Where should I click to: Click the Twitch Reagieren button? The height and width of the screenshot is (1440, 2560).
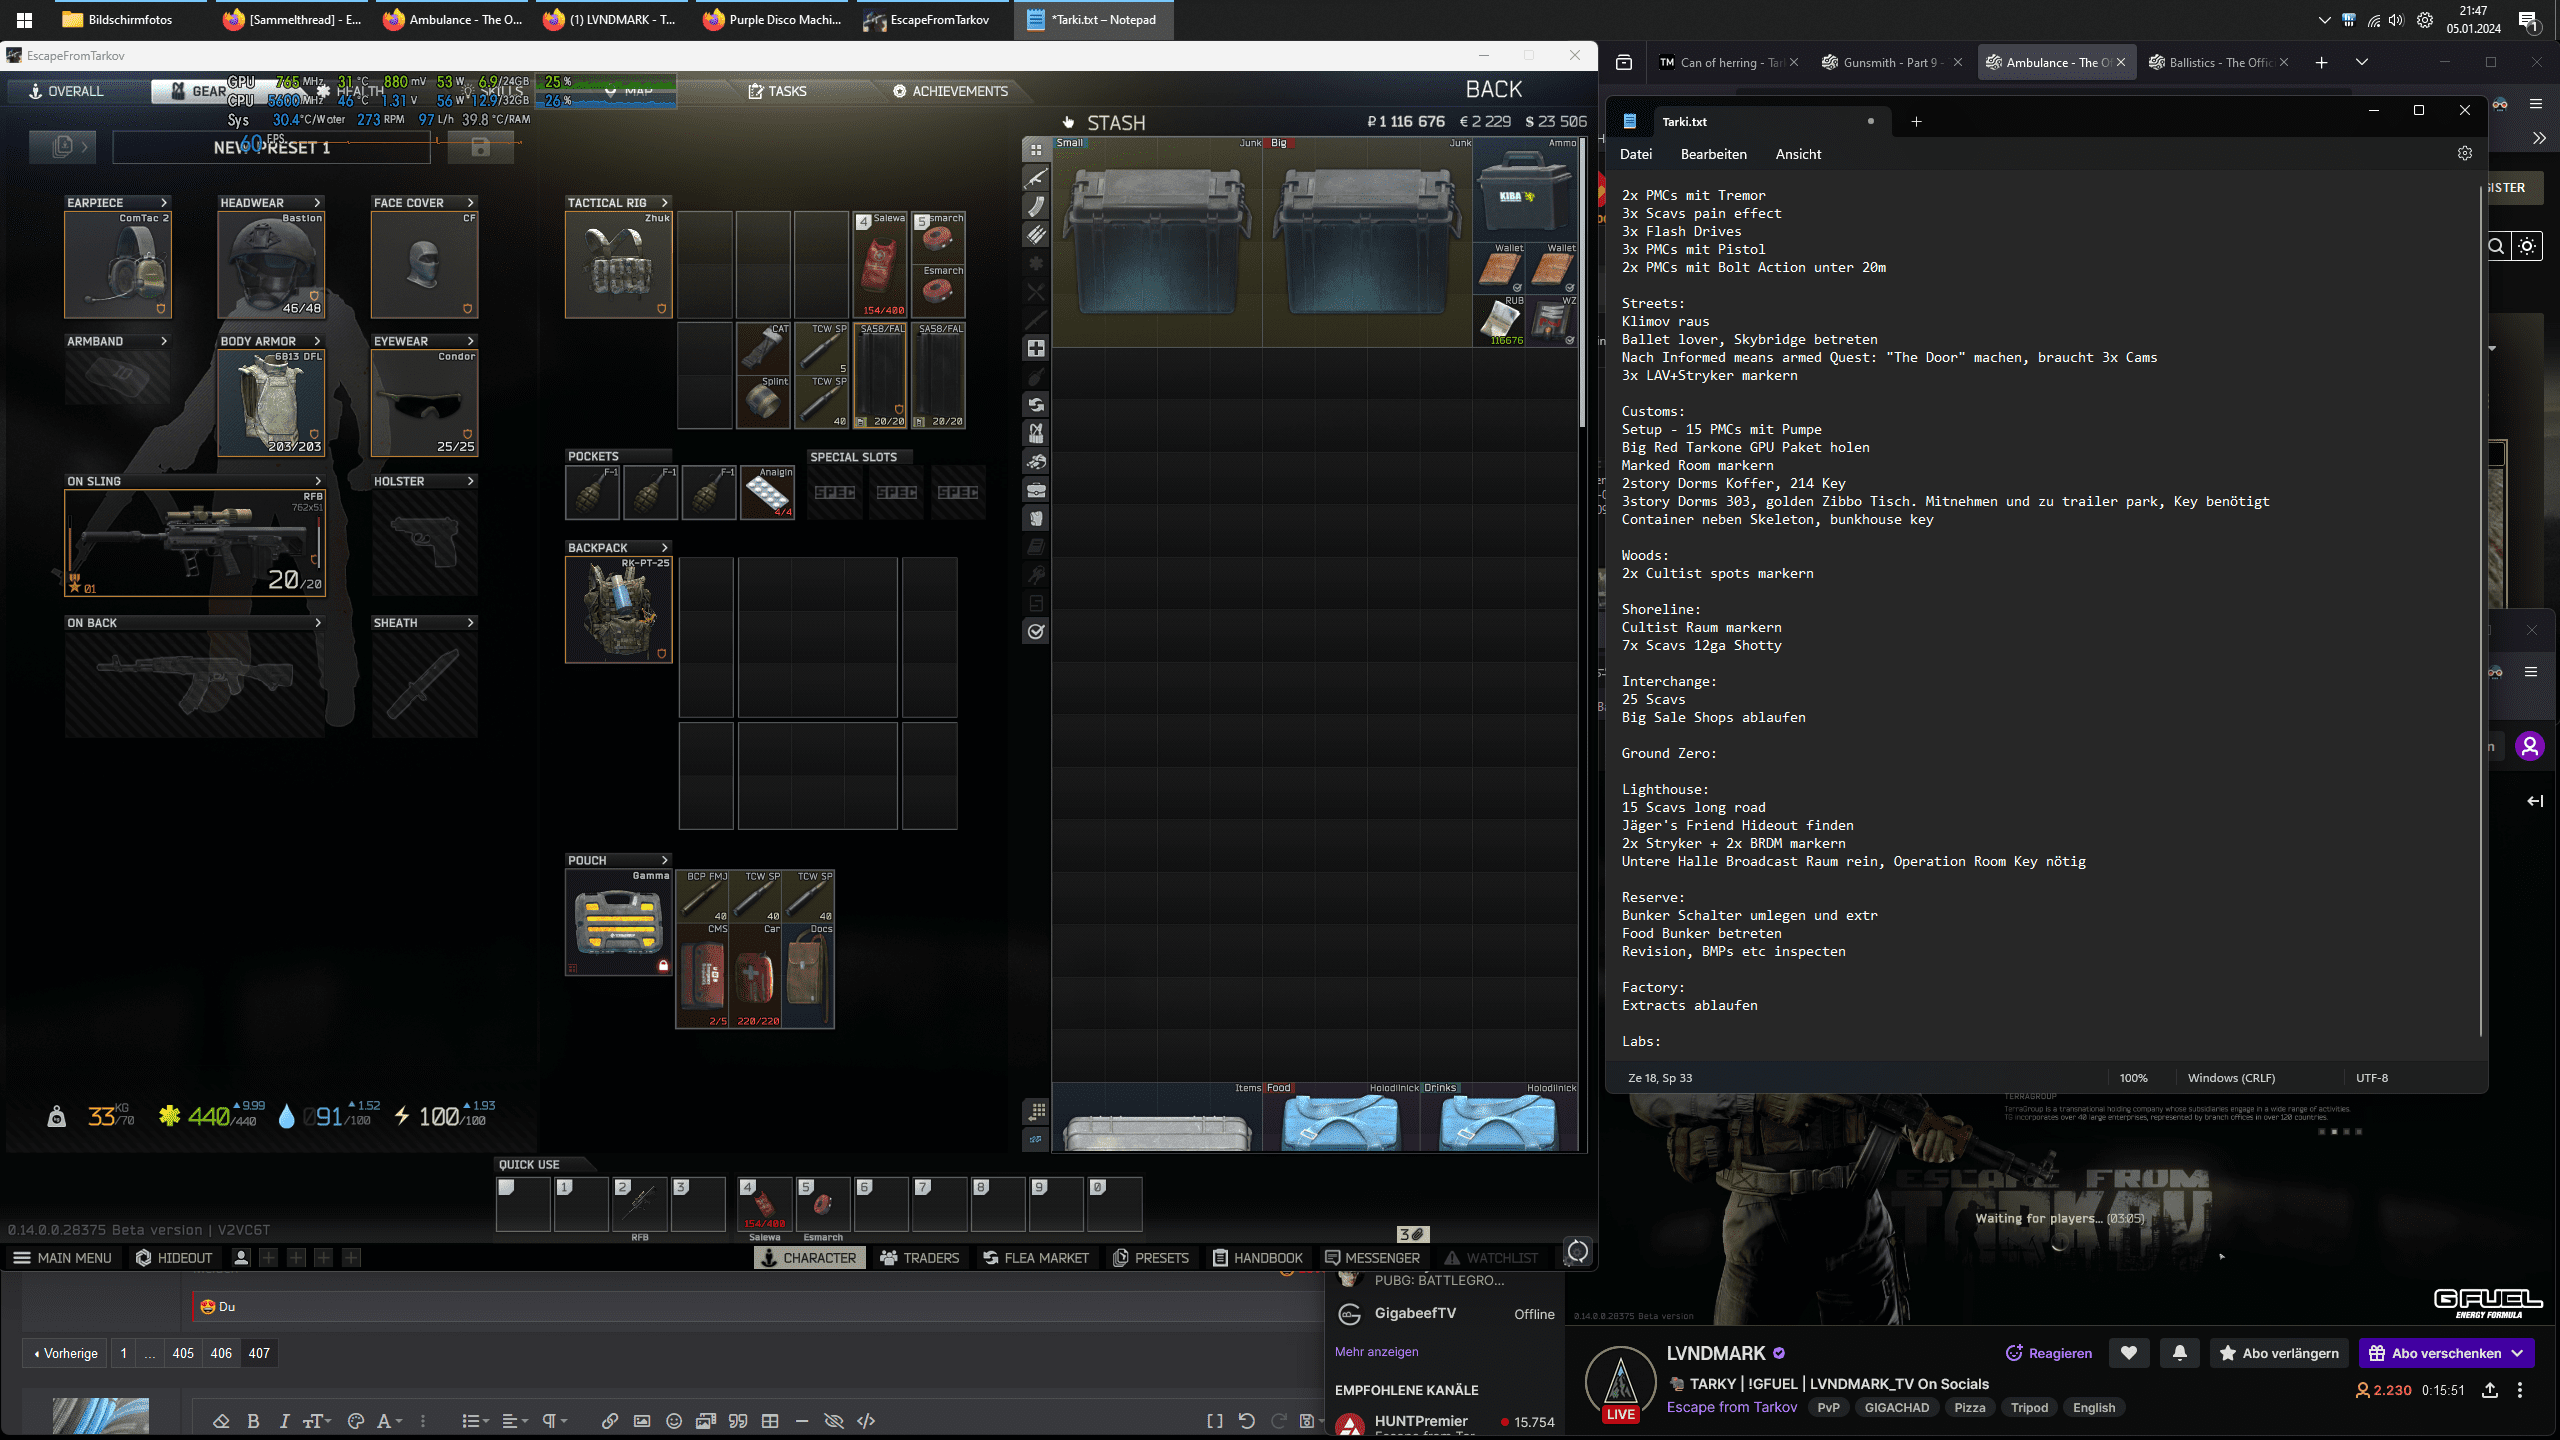(x=2049, y=1353)
